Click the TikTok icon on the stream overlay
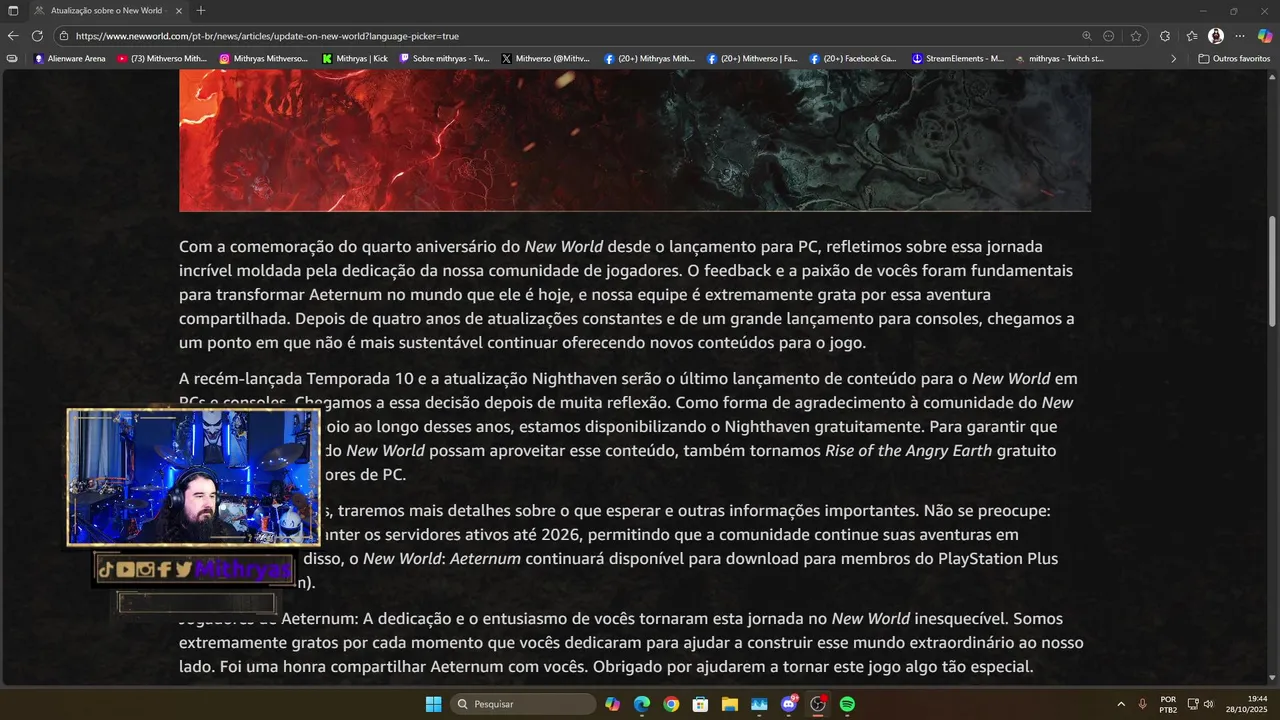Viewport: 1280px width, 720px height. (x=106, y=570)
